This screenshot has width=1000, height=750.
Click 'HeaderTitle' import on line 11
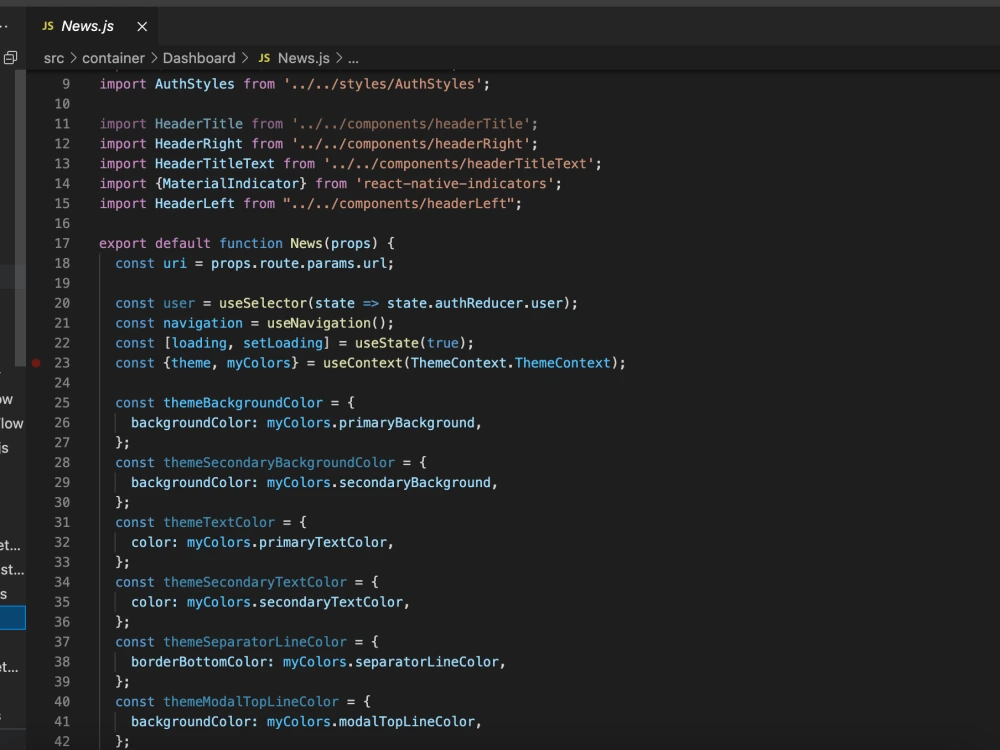pos(198,124)
